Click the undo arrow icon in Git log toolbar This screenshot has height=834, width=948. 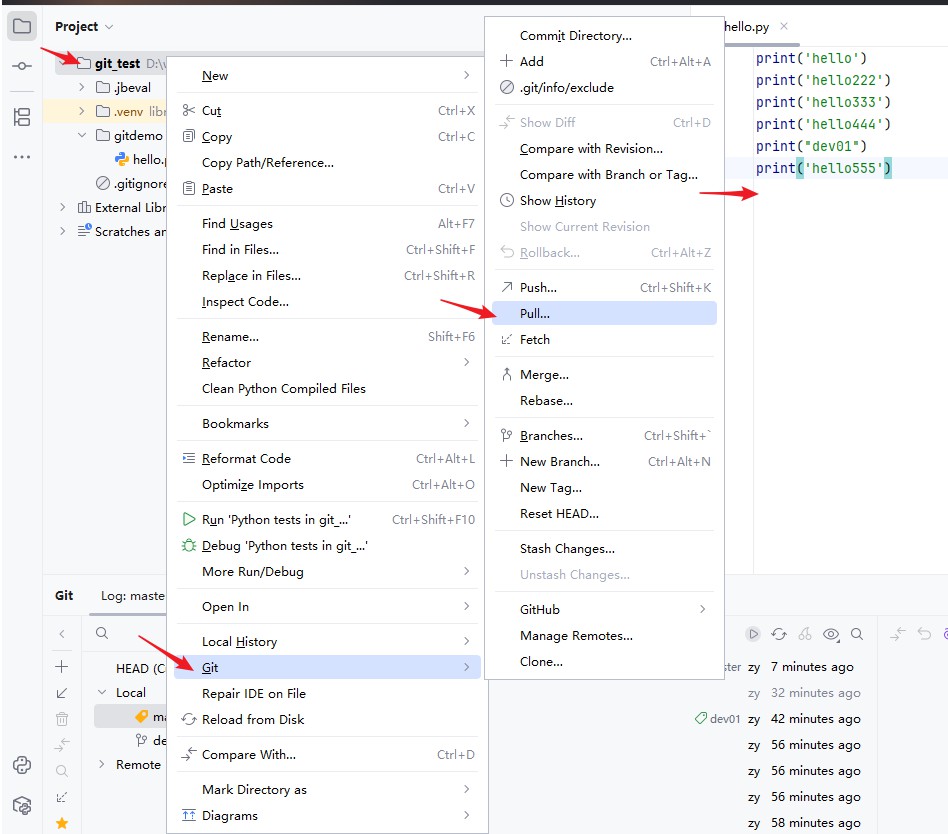pos(924,634)
